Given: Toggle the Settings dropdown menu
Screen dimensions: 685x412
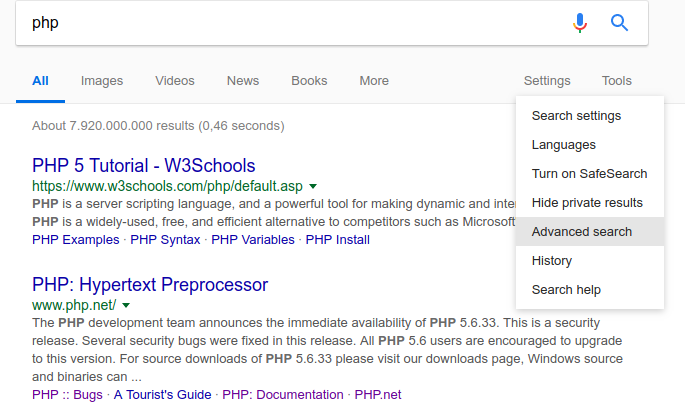Looking at the screenshot, I should coord(547,81).
